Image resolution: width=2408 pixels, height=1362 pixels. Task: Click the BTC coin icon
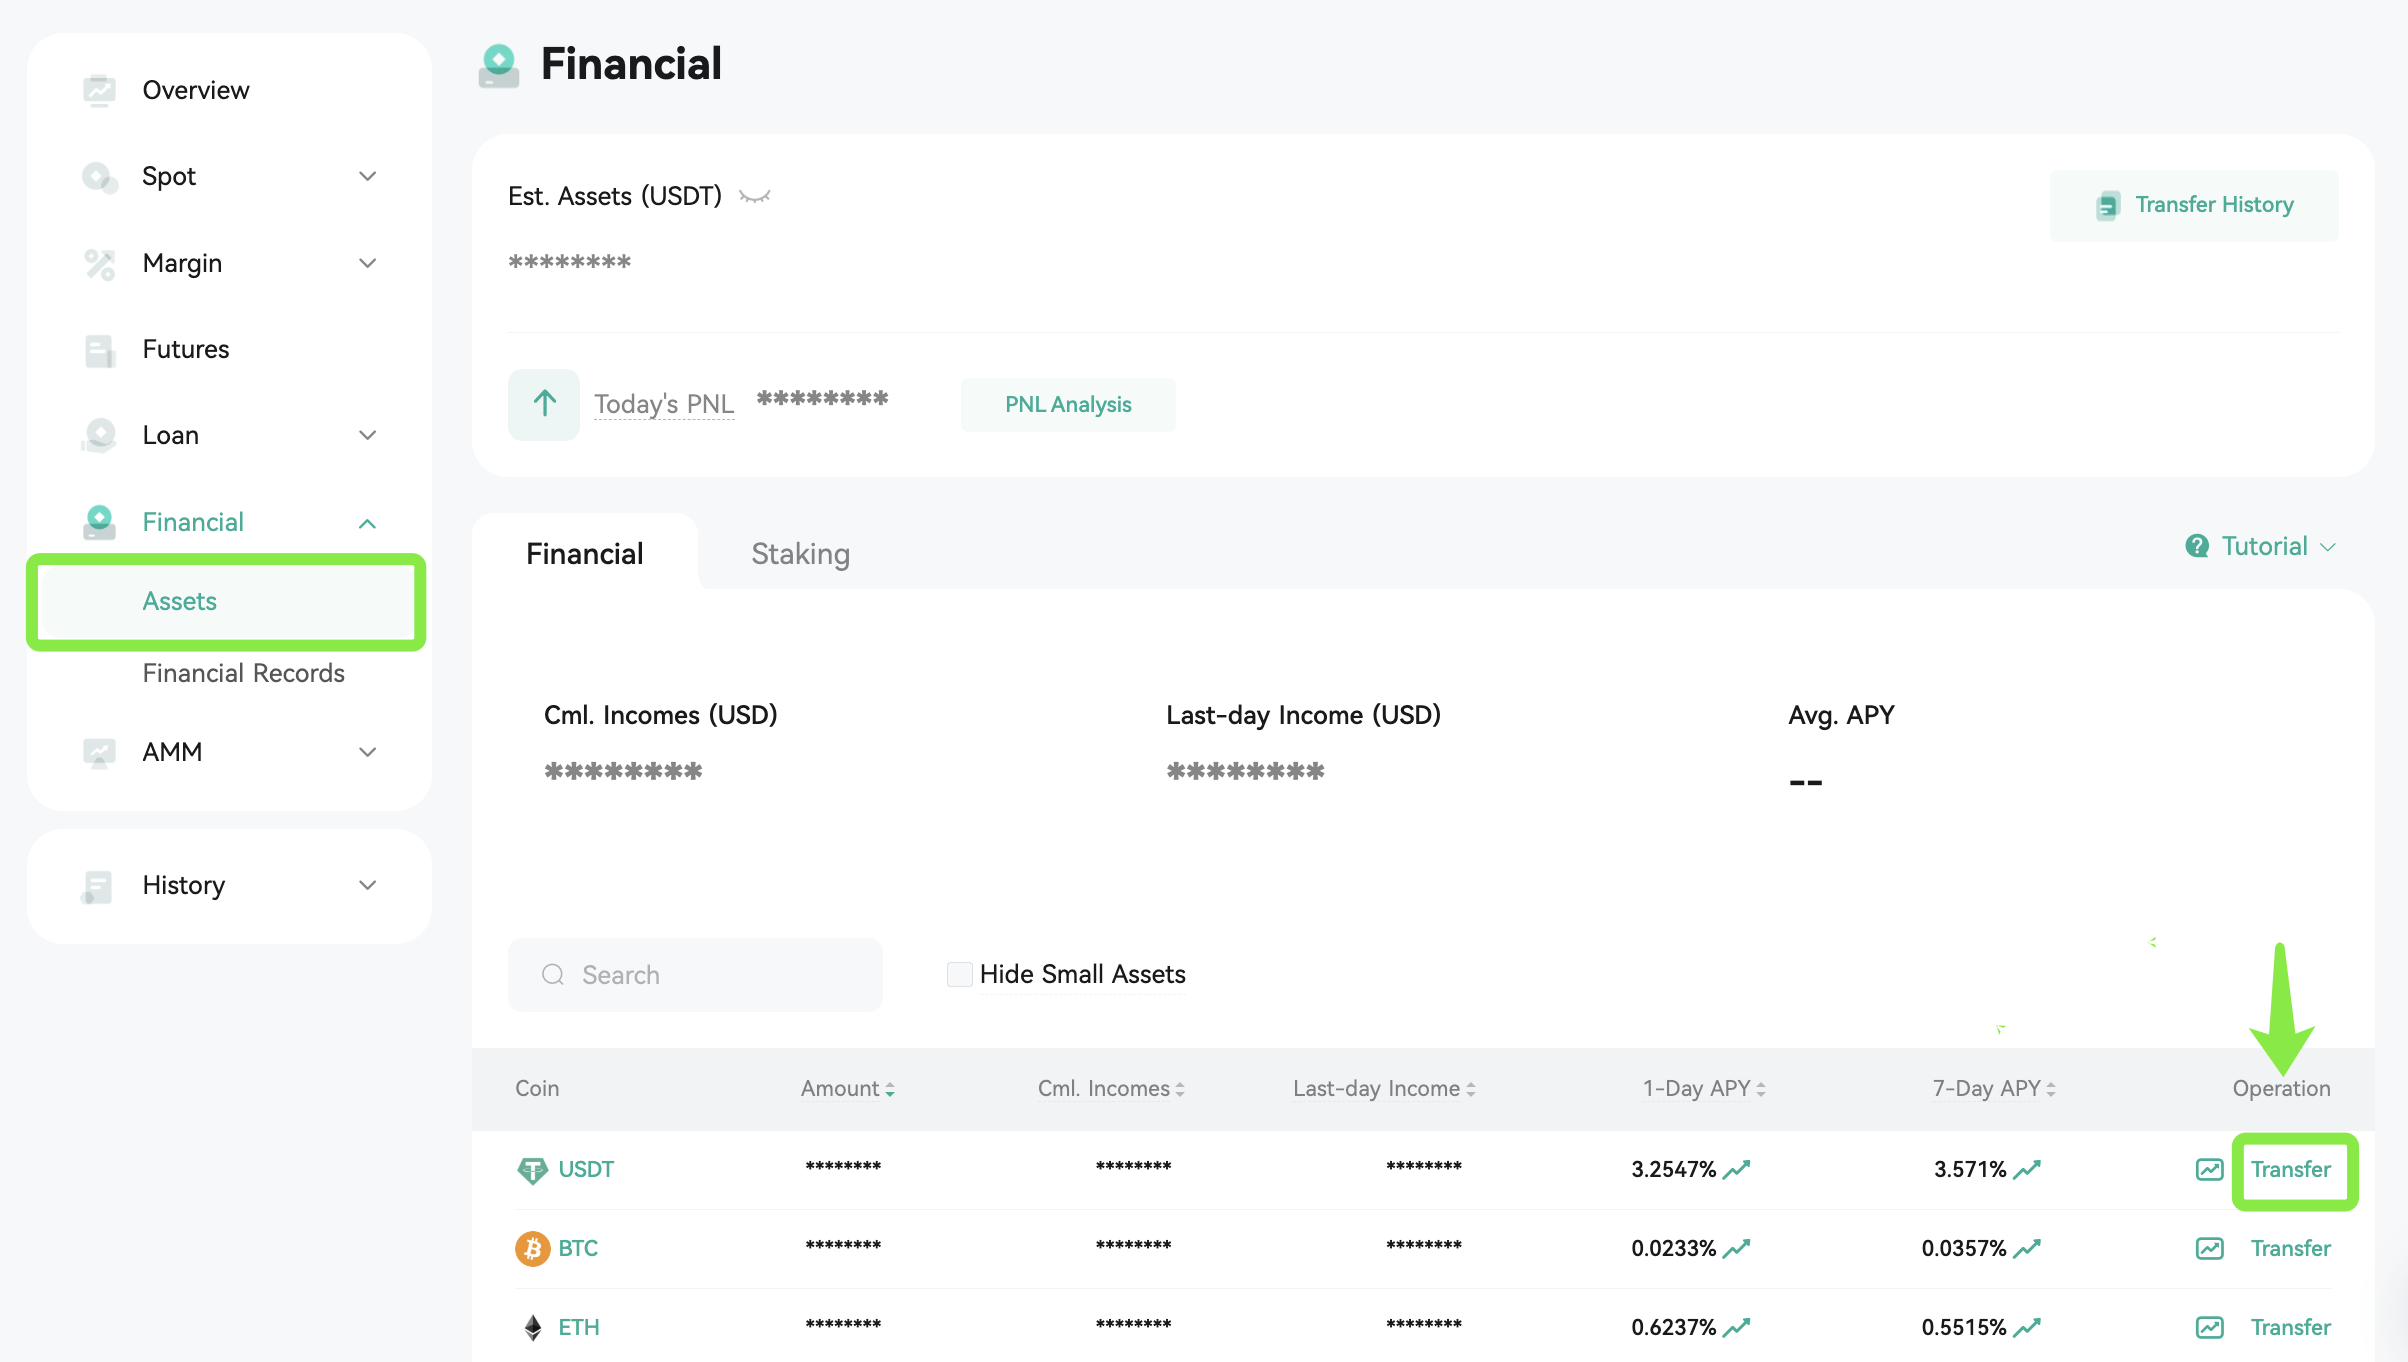coord(532,1248)
